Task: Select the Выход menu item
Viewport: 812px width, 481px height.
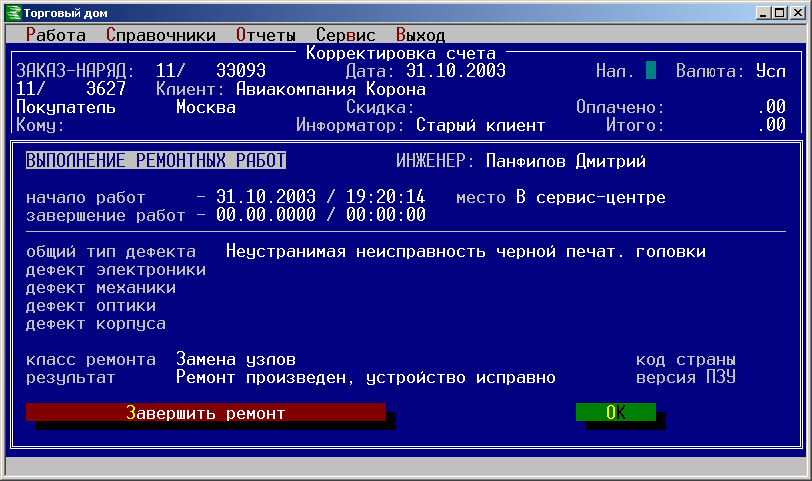Action: click(x=420, y=35)
